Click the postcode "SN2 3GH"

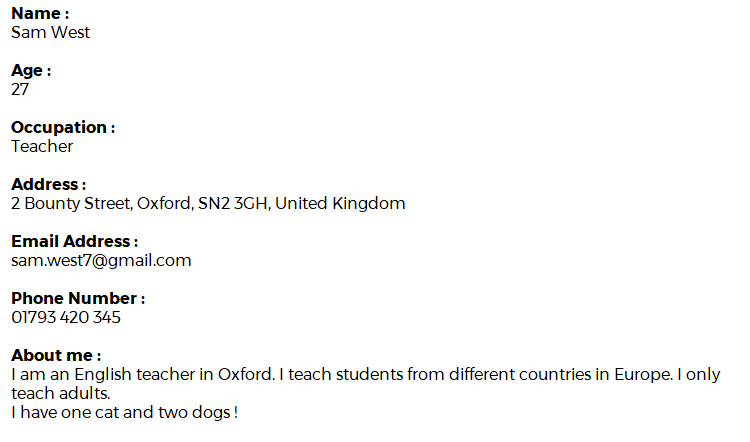(232, 204)
